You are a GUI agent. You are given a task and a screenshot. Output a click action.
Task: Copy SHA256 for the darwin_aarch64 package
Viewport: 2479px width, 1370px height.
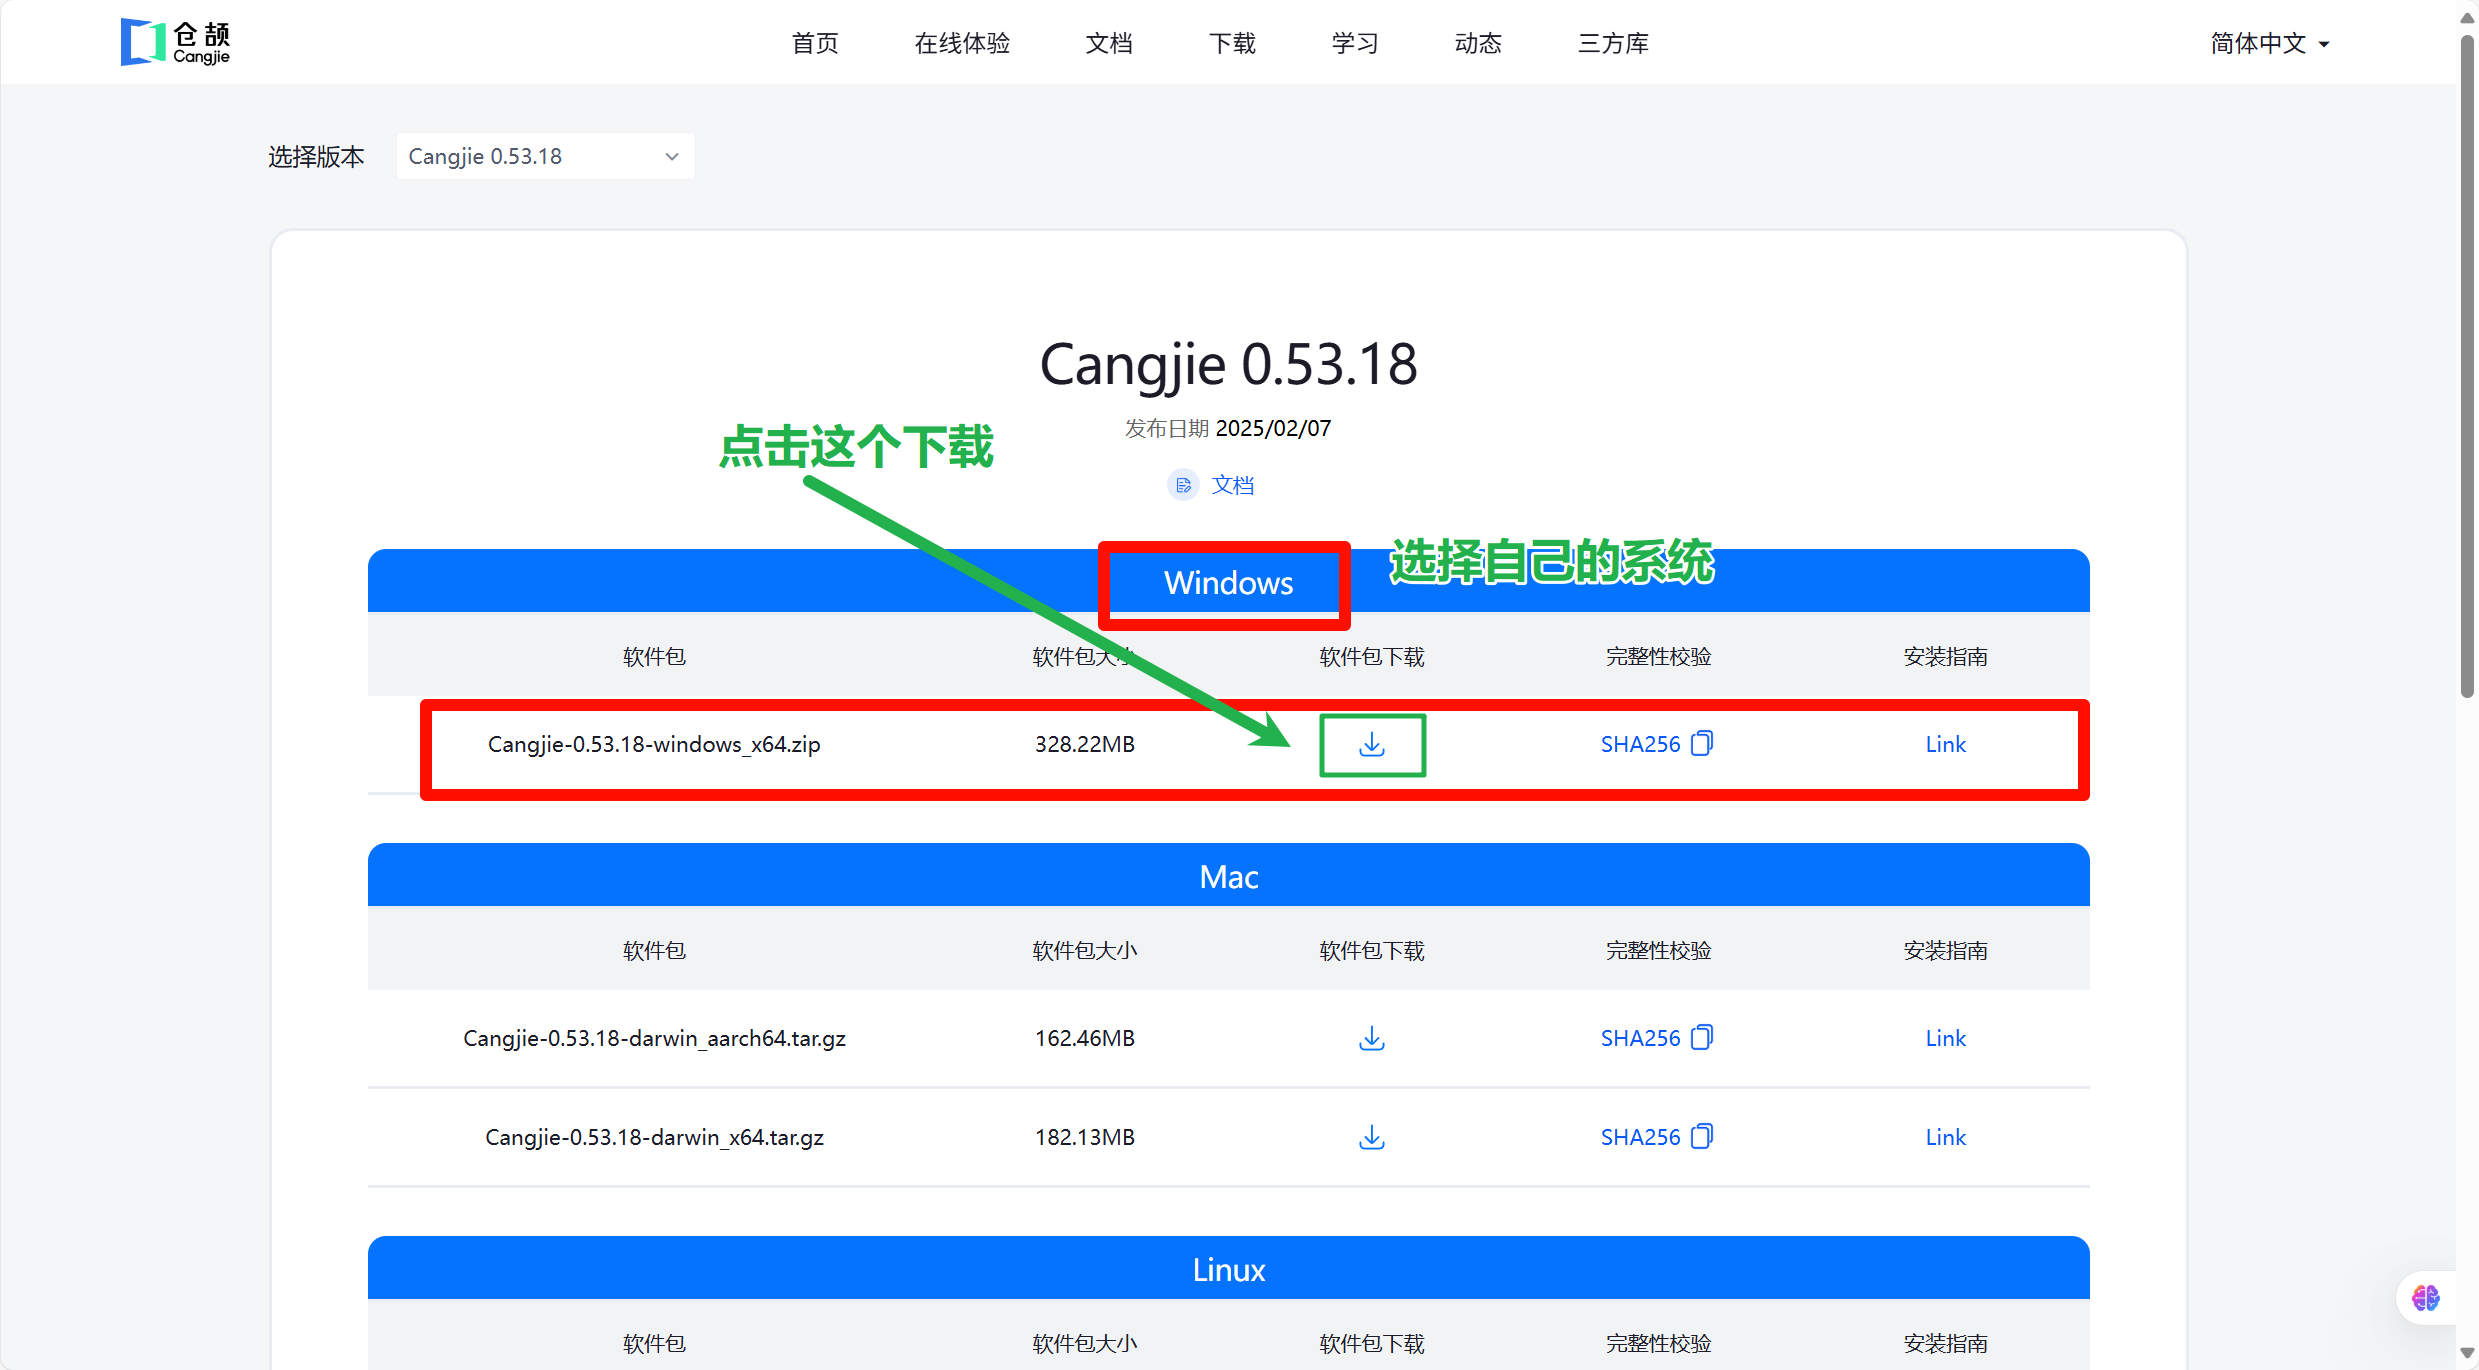pos(1701,1038)
